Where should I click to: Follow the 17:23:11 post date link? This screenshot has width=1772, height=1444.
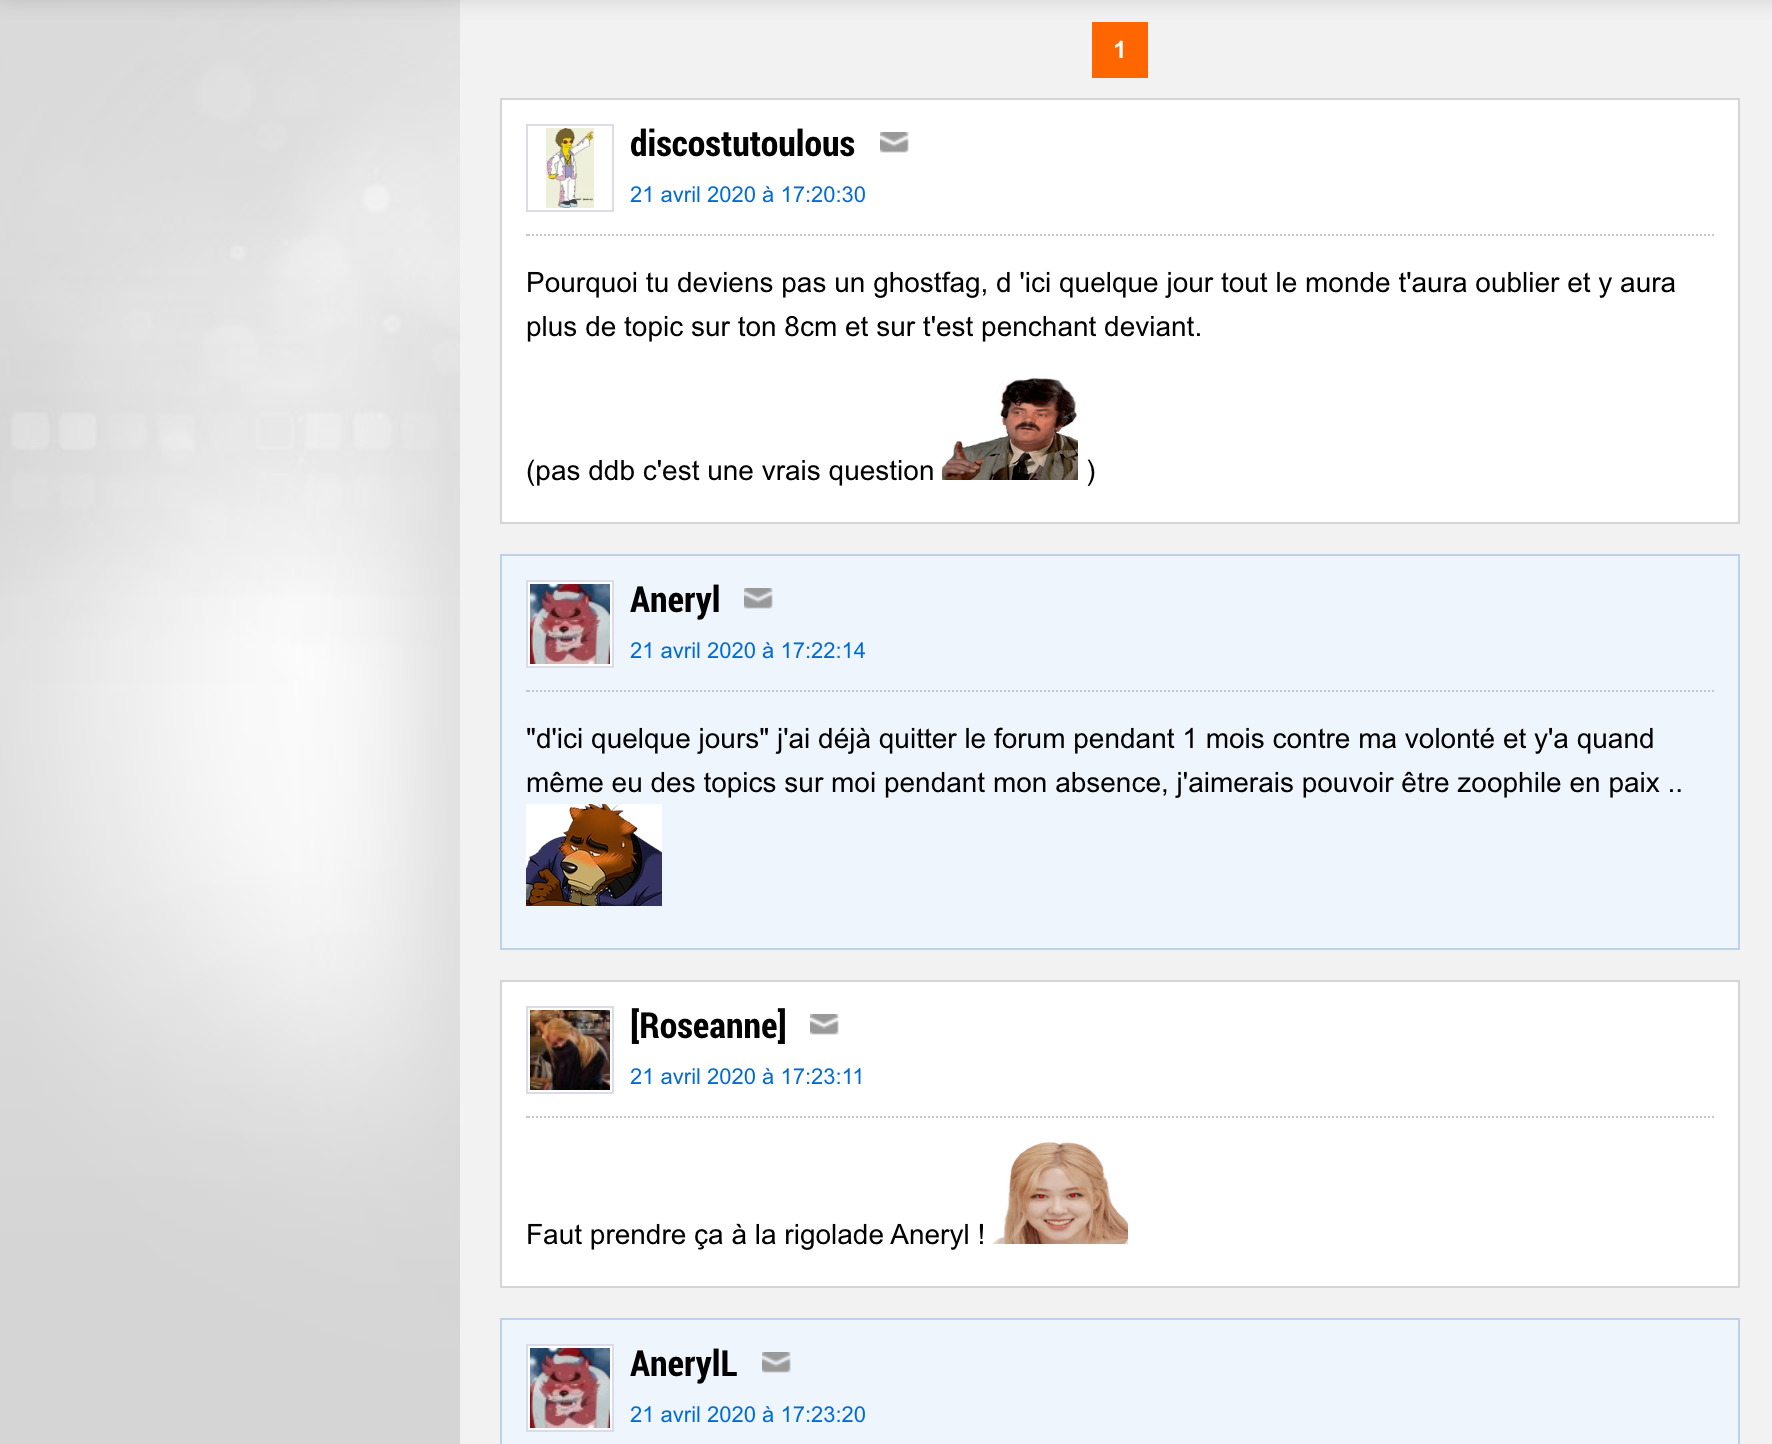click(x=747, y=1076)
